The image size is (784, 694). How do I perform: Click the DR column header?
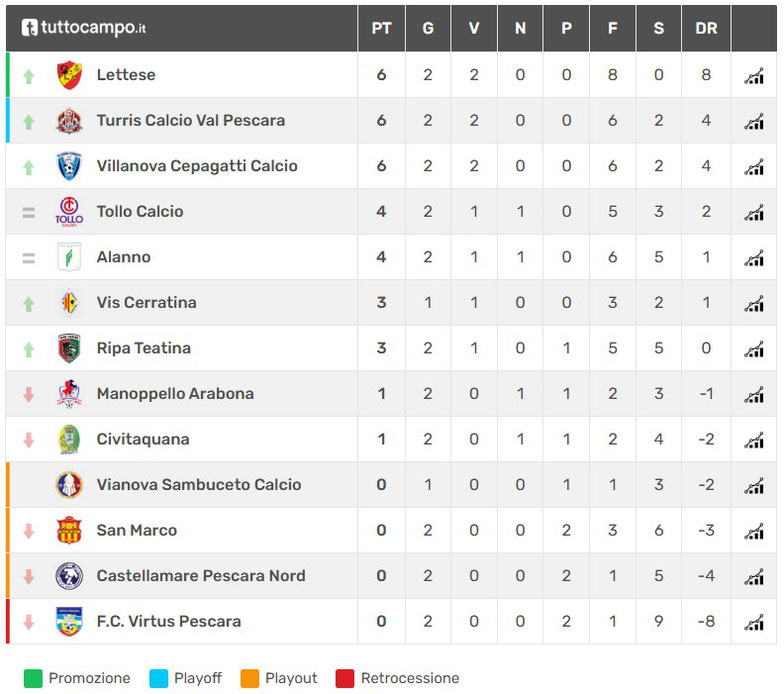point(706,28)
